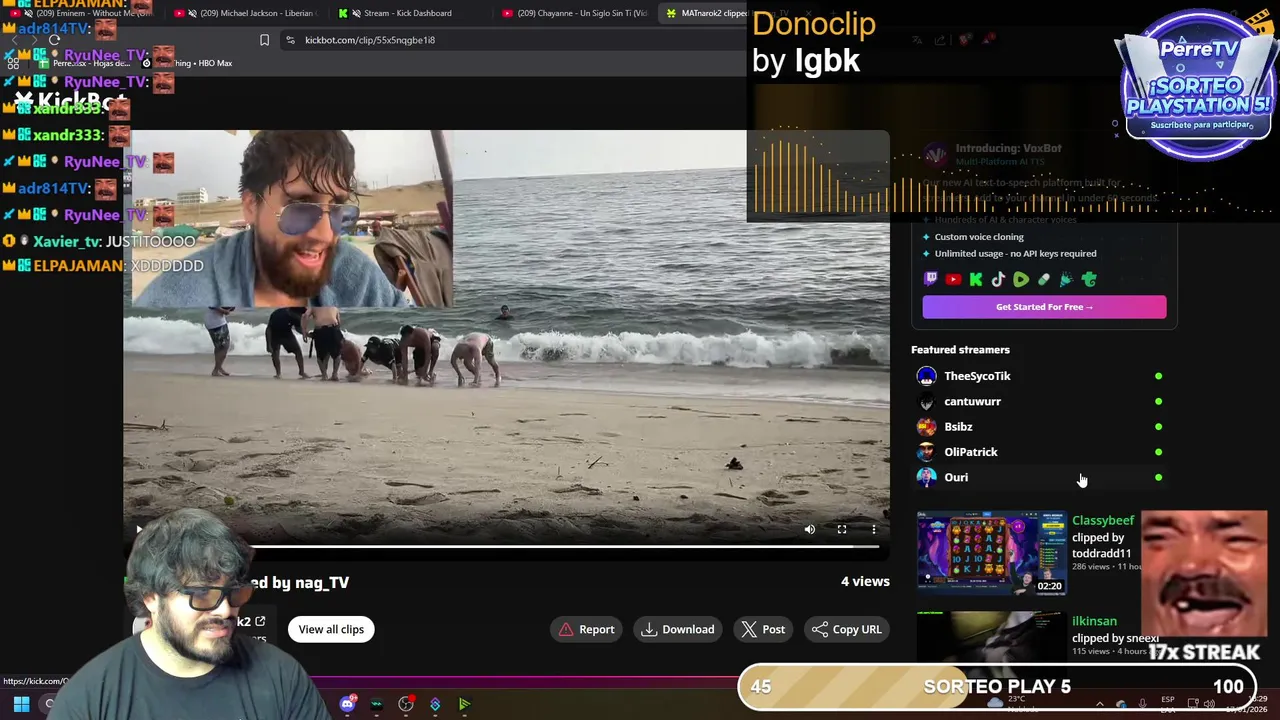The image size is (1280, 720).
Task: Switch to the Chayanne - Un Siglo Sin Ti tab
Action: point(575,13)
